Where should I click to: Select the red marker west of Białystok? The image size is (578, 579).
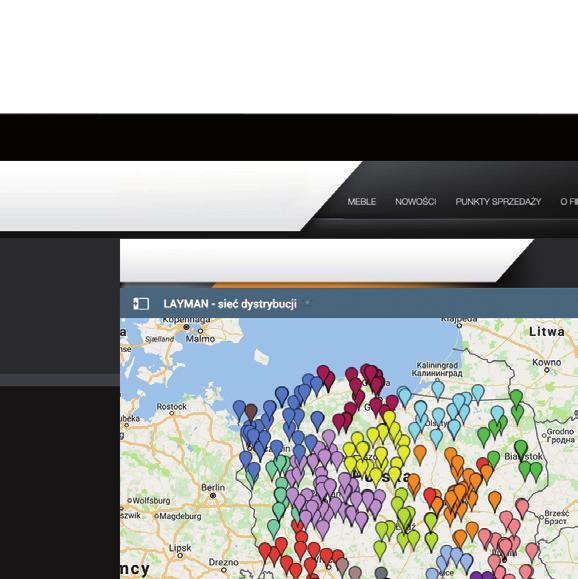[482, 465]
